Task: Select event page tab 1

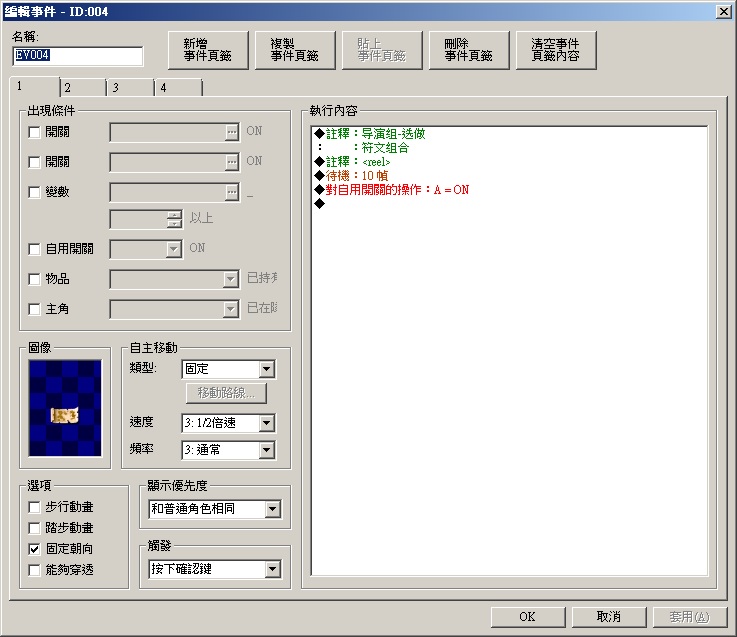Action: click(34, 87)
